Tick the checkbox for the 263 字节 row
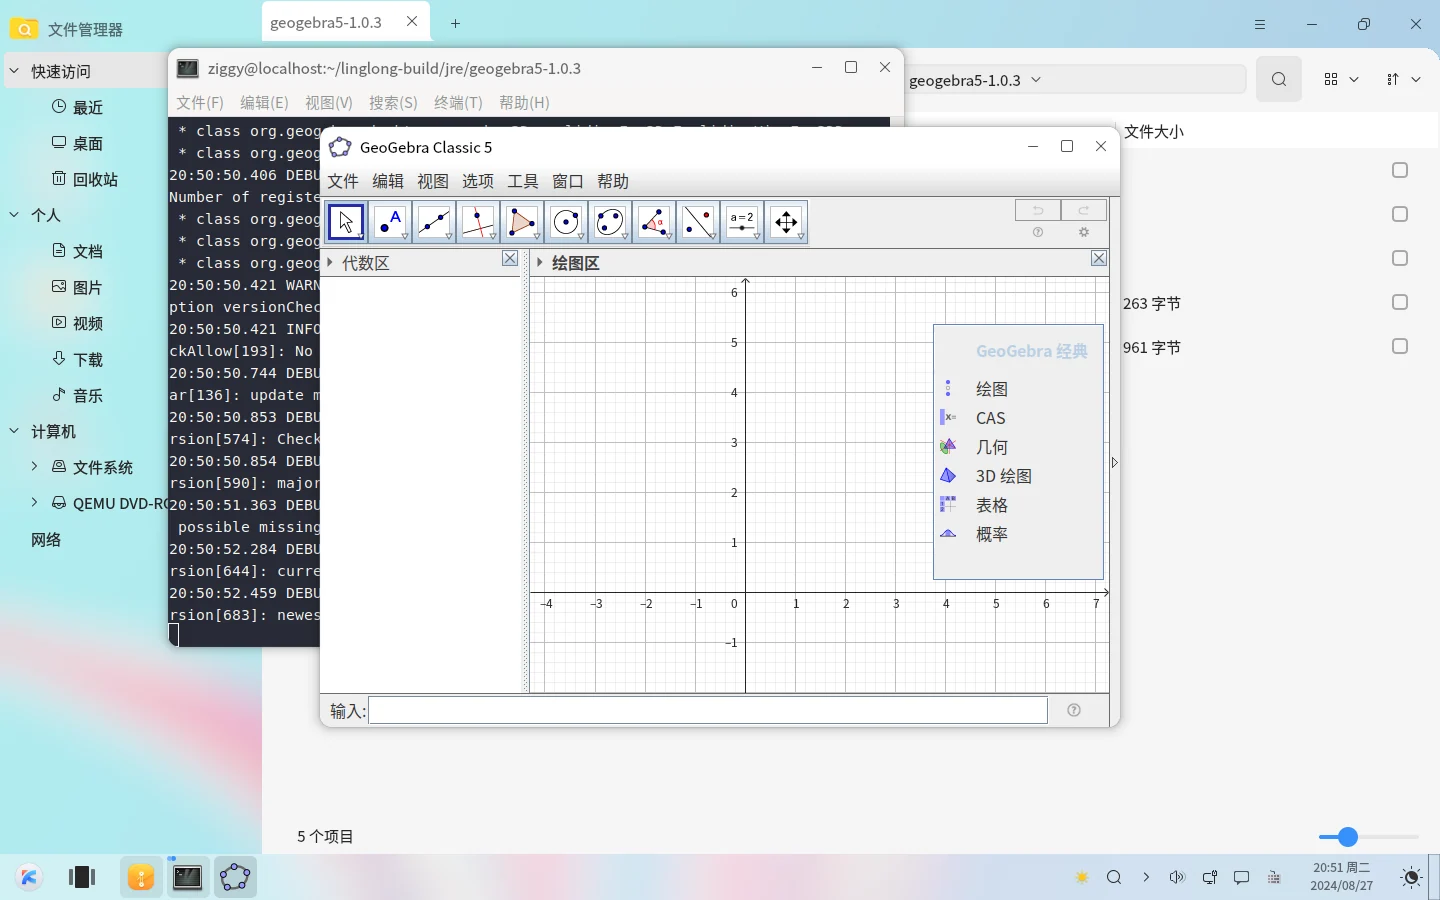 (1400, 302)
